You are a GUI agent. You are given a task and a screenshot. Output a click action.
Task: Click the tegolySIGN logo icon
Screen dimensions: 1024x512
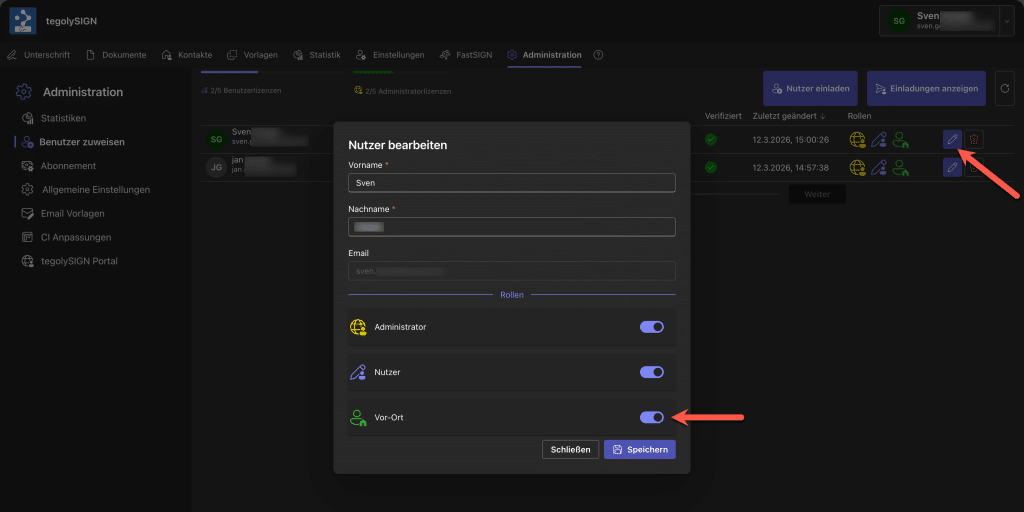(22, 20)
